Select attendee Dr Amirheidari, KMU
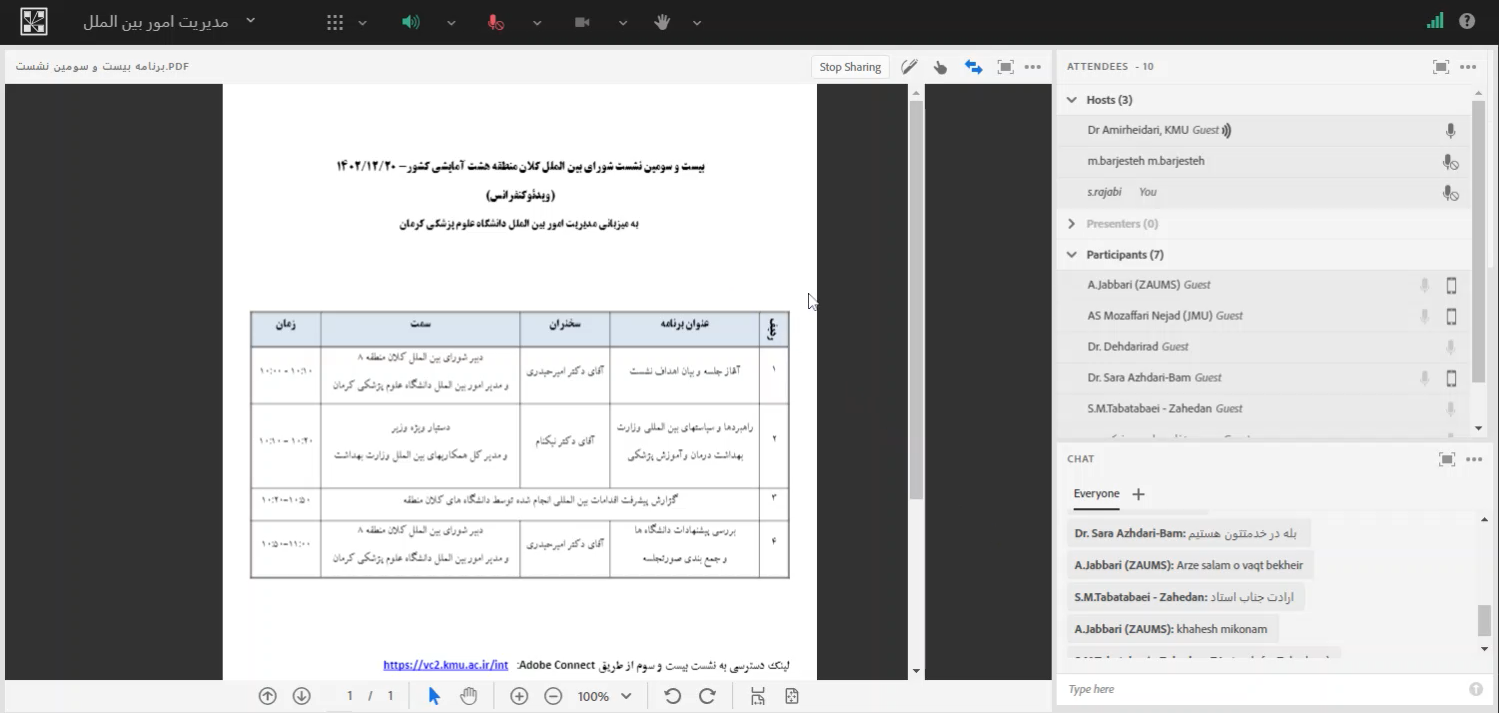1499x713 pixels. tap(1264, 131)
